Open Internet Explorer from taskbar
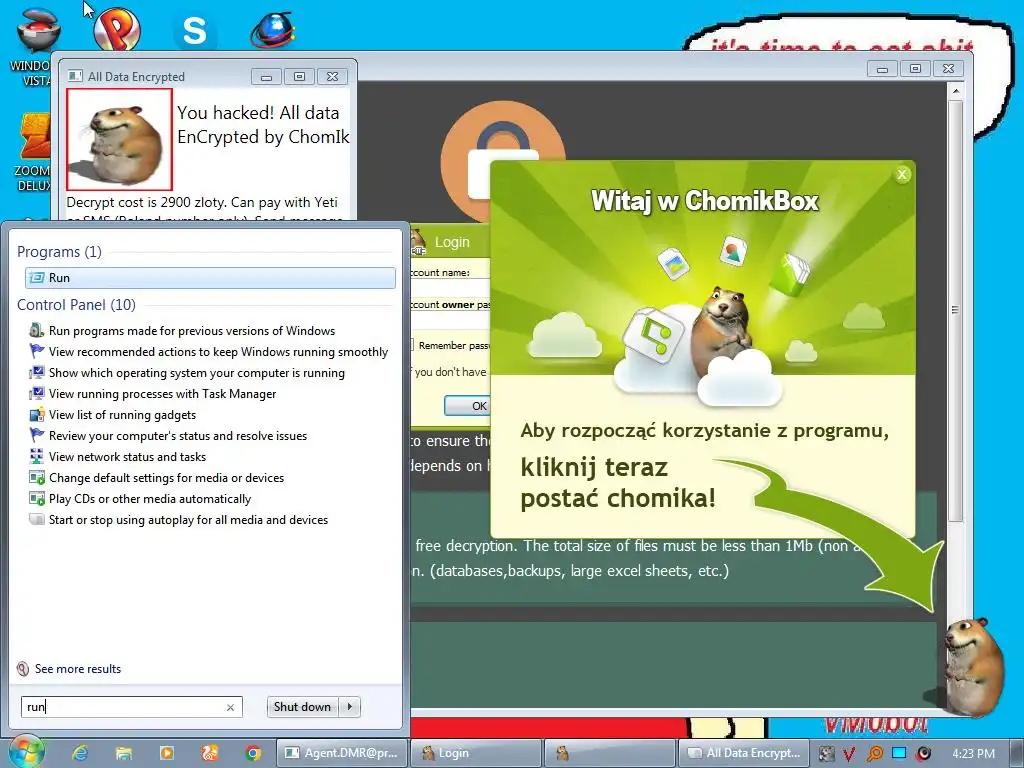Image resolution: width=1024 pixels, height=768 pixels. 80,753
